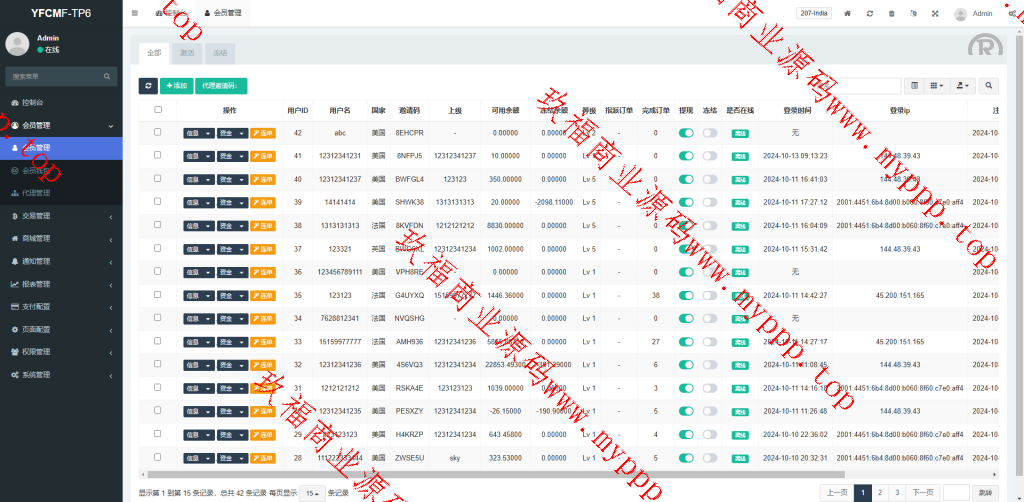Toggle the 冻结 switch for user 40
This screenshot has height=502, width=1024.
coord(709,179)
